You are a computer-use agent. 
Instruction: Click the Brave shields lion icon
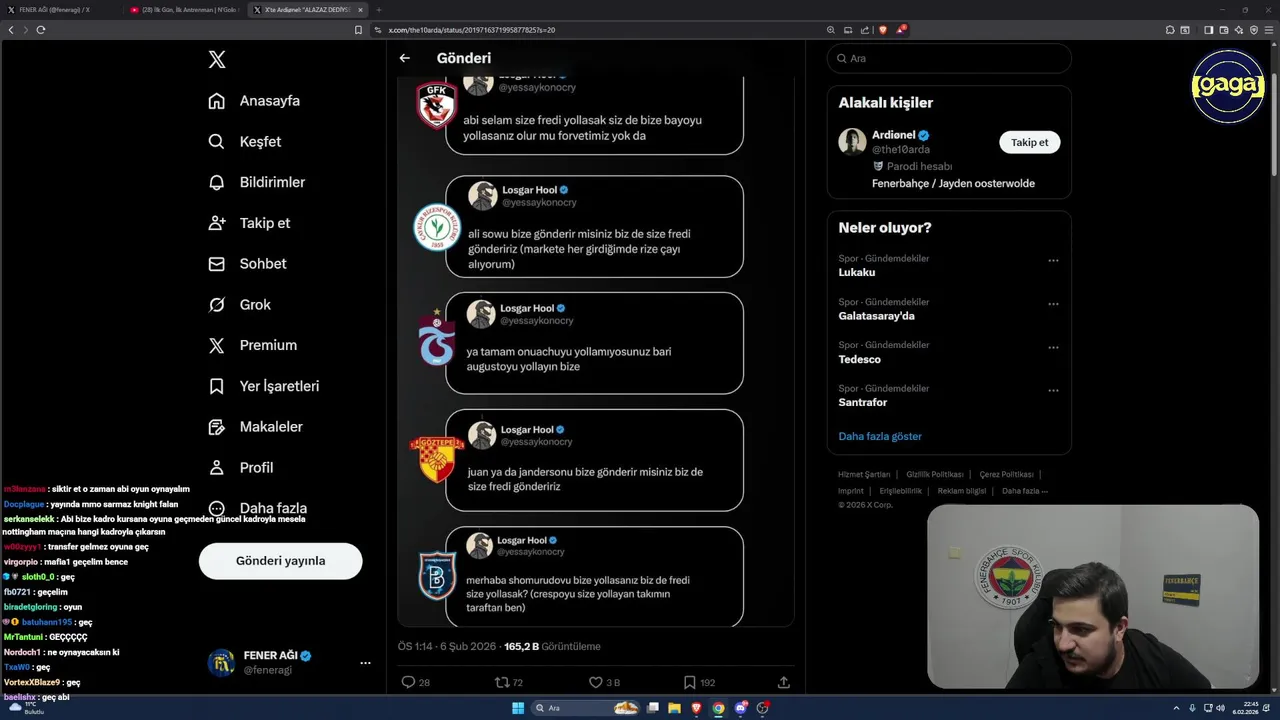[883, 30]
